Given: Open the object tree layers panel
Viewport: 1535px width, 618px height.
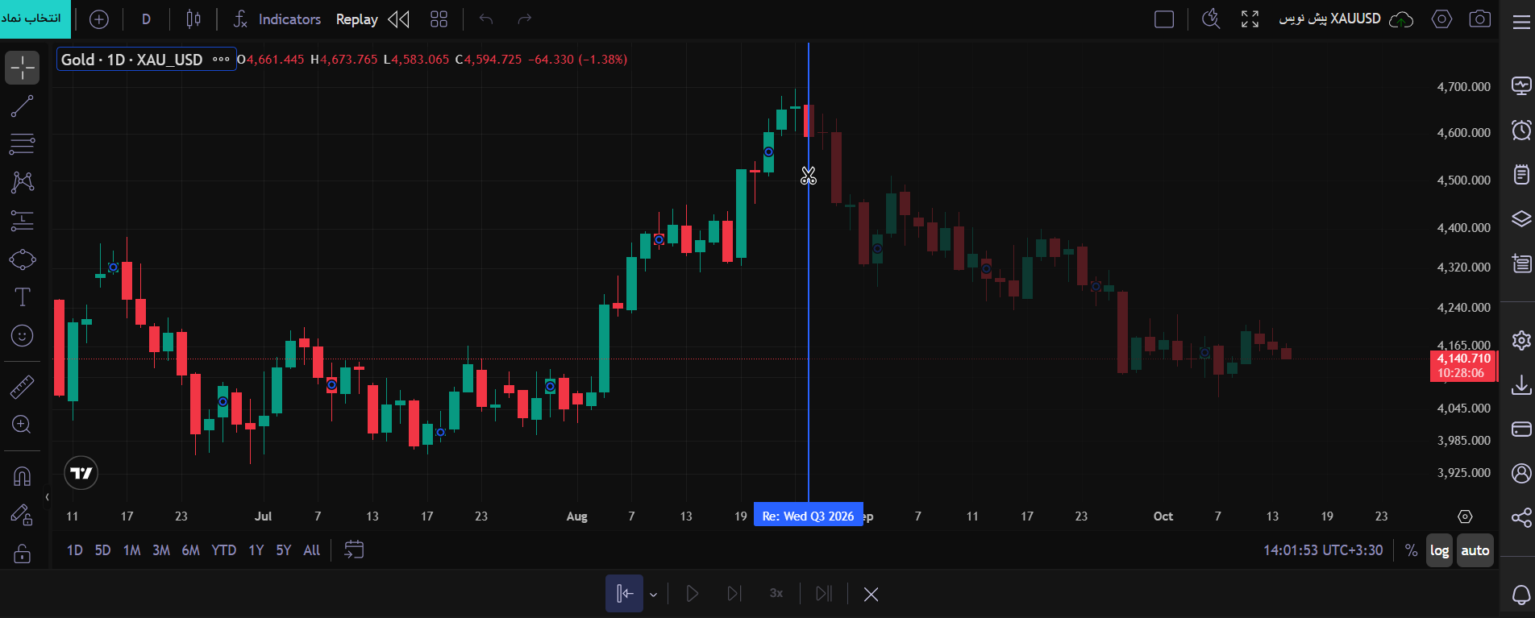Looking at the screenshot, I should 1521,219.
